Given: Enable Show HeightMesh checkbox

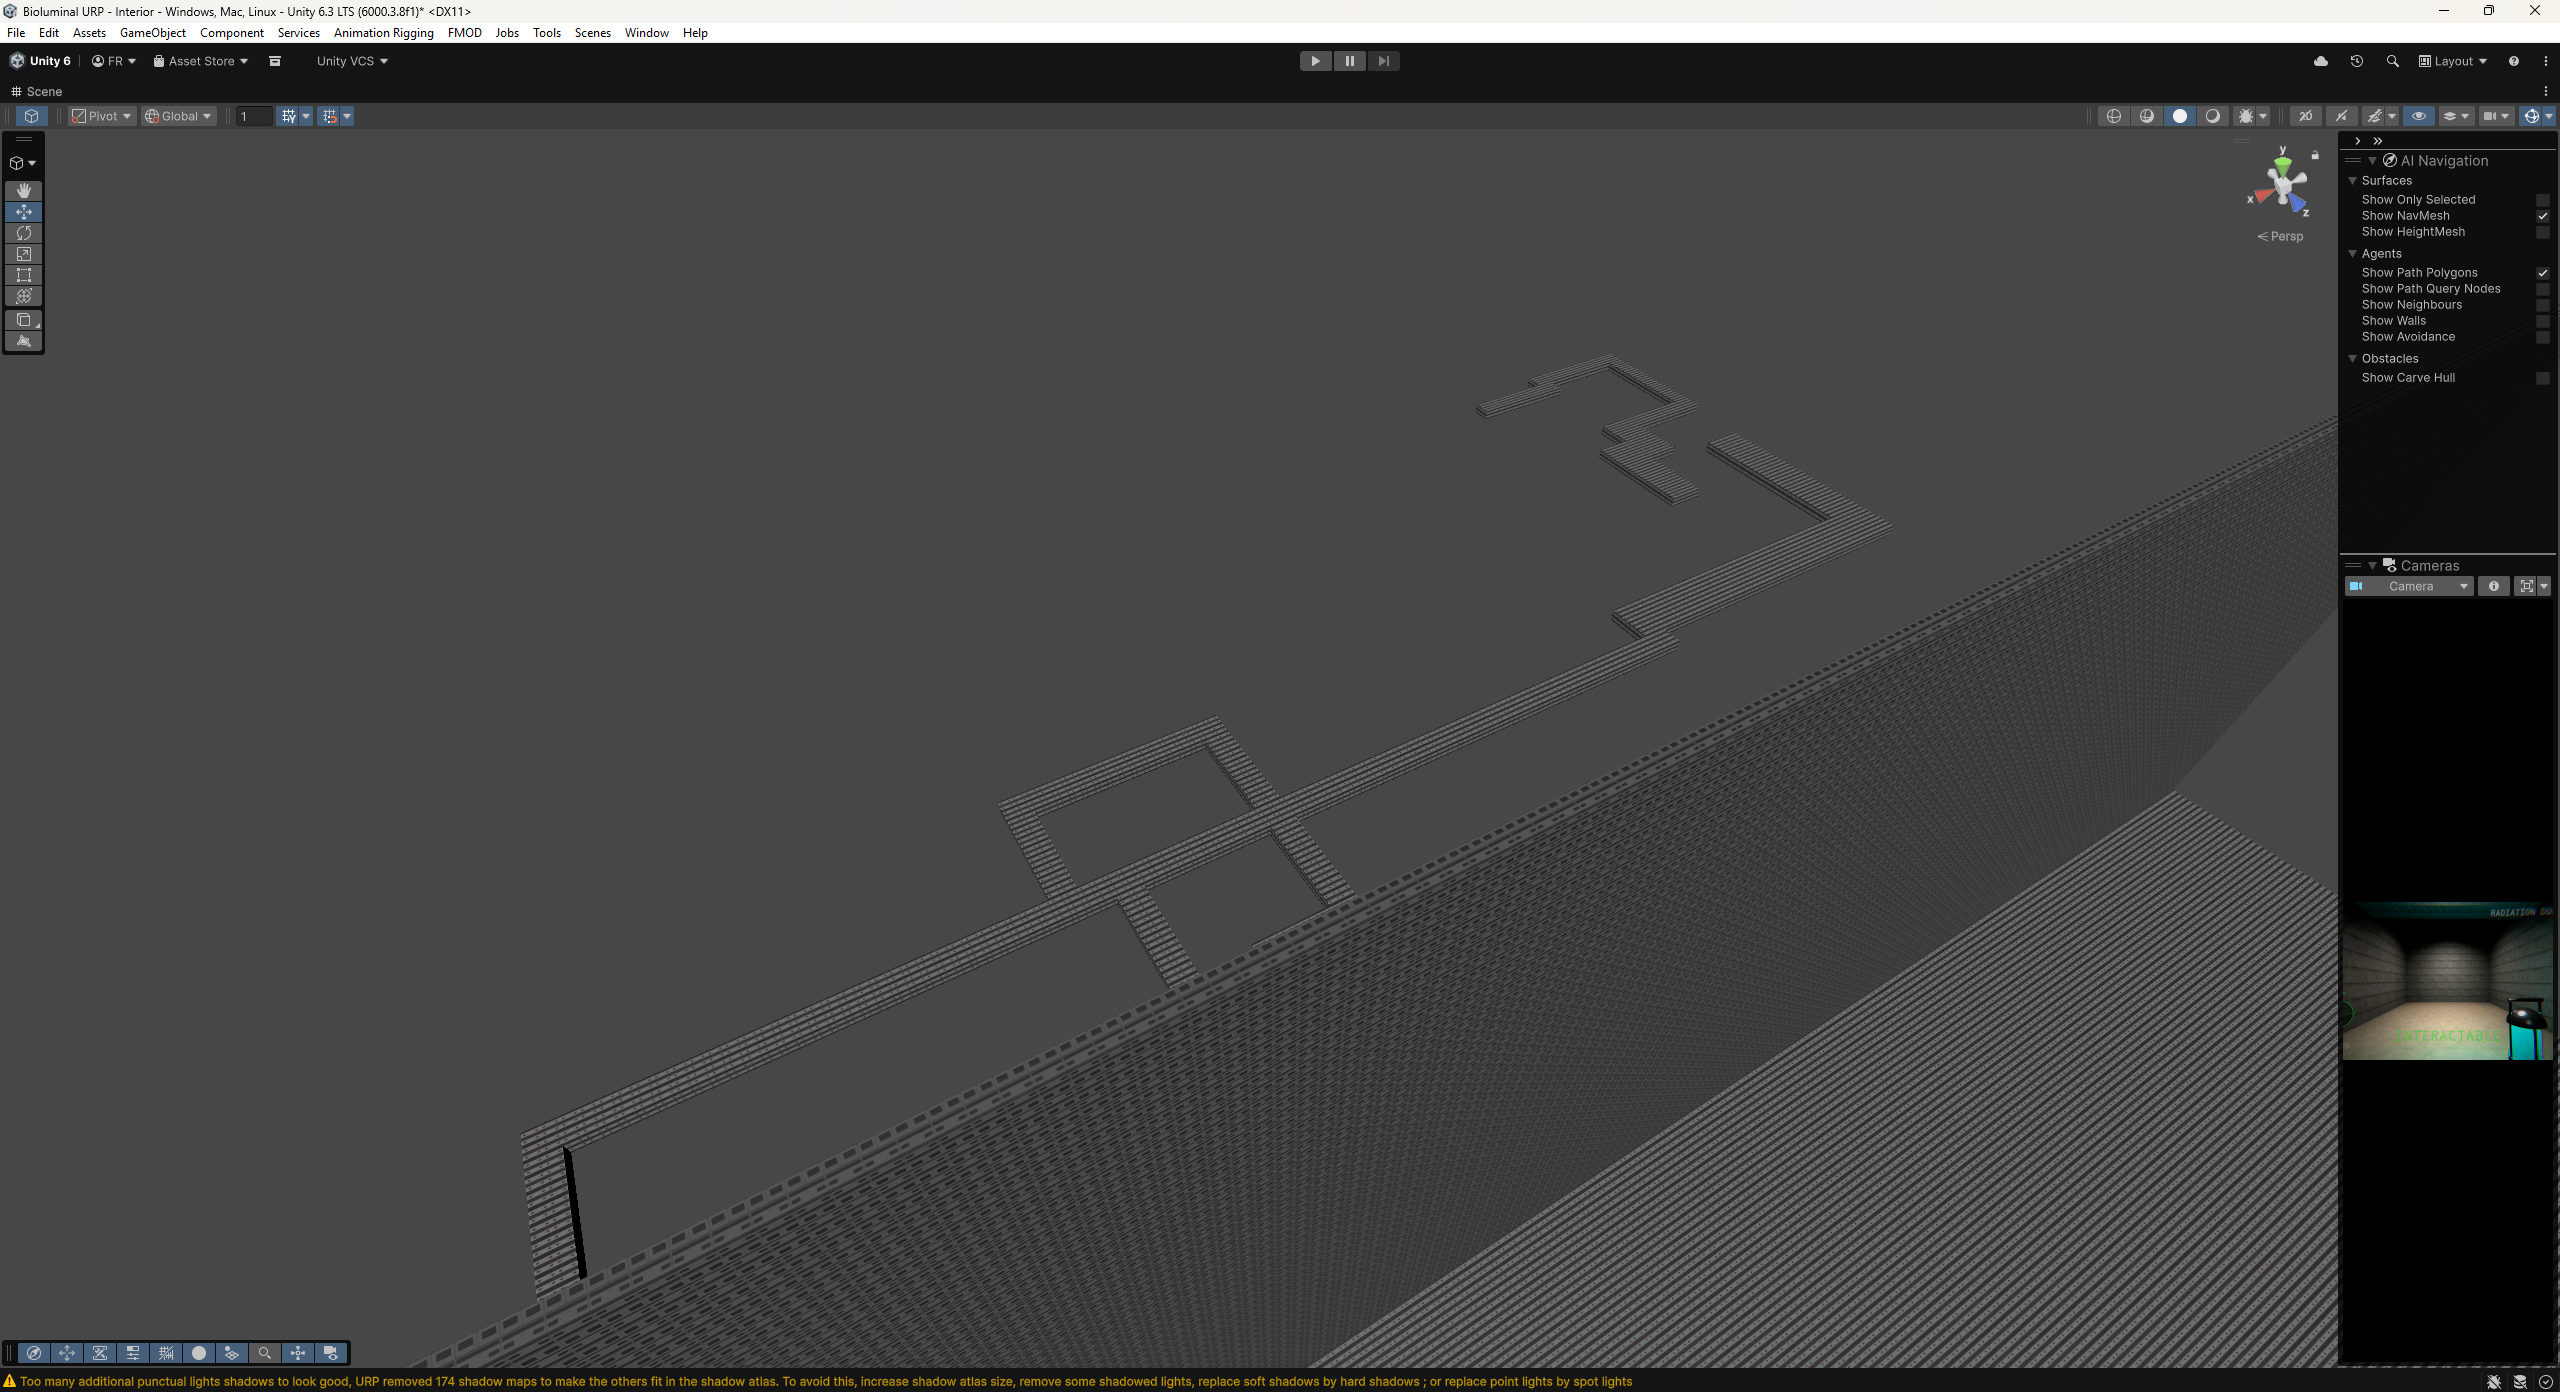Looking at the screenshot, I should 2543,232.
